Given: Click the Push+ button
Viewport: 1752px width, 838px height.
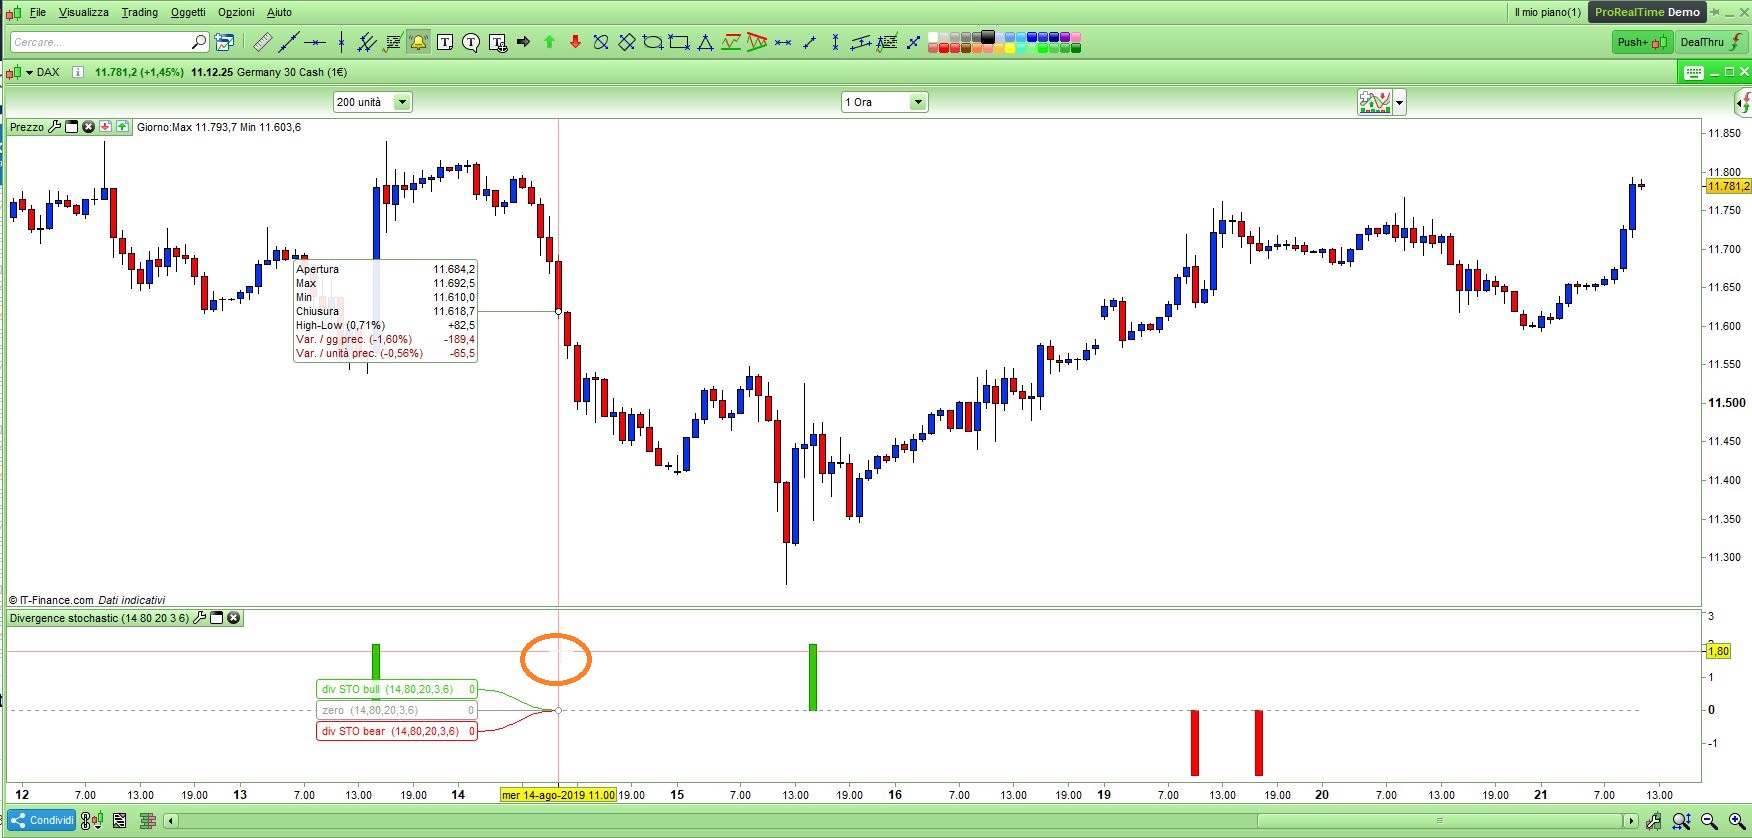Looking at the screenshot, I should (1643, 42).
